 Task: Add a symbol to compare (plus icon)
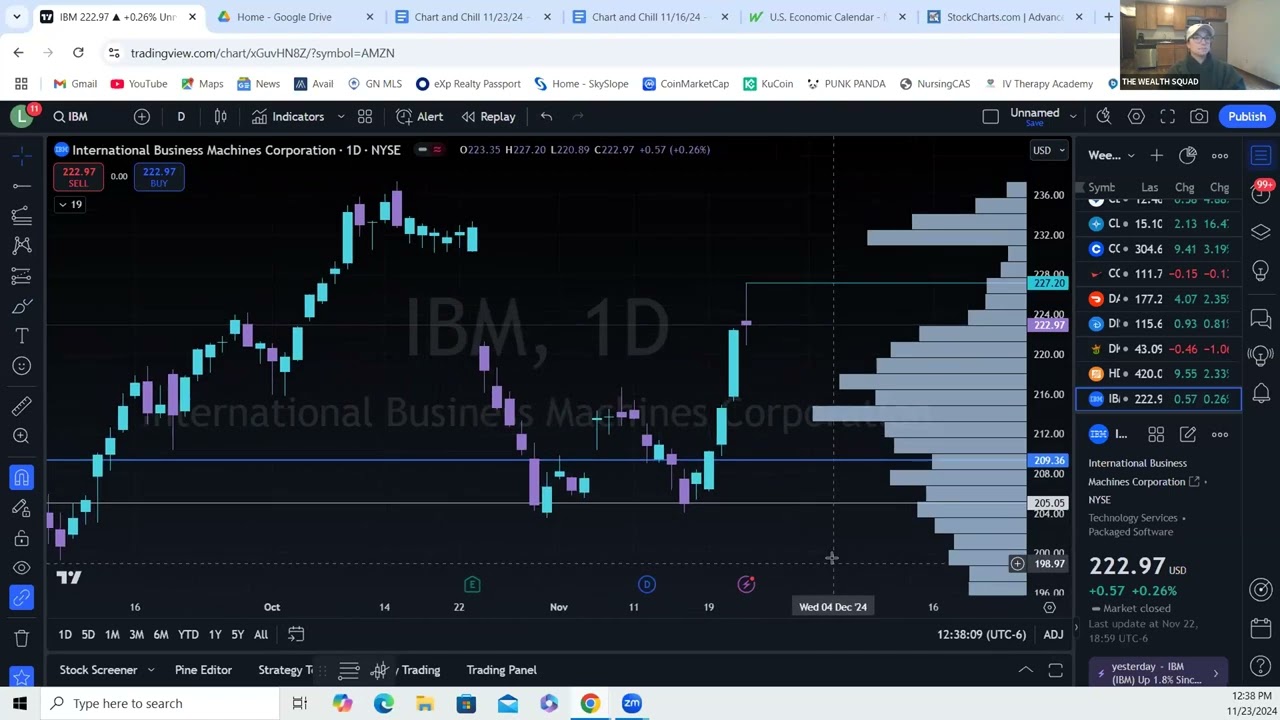tap(142, 117)
